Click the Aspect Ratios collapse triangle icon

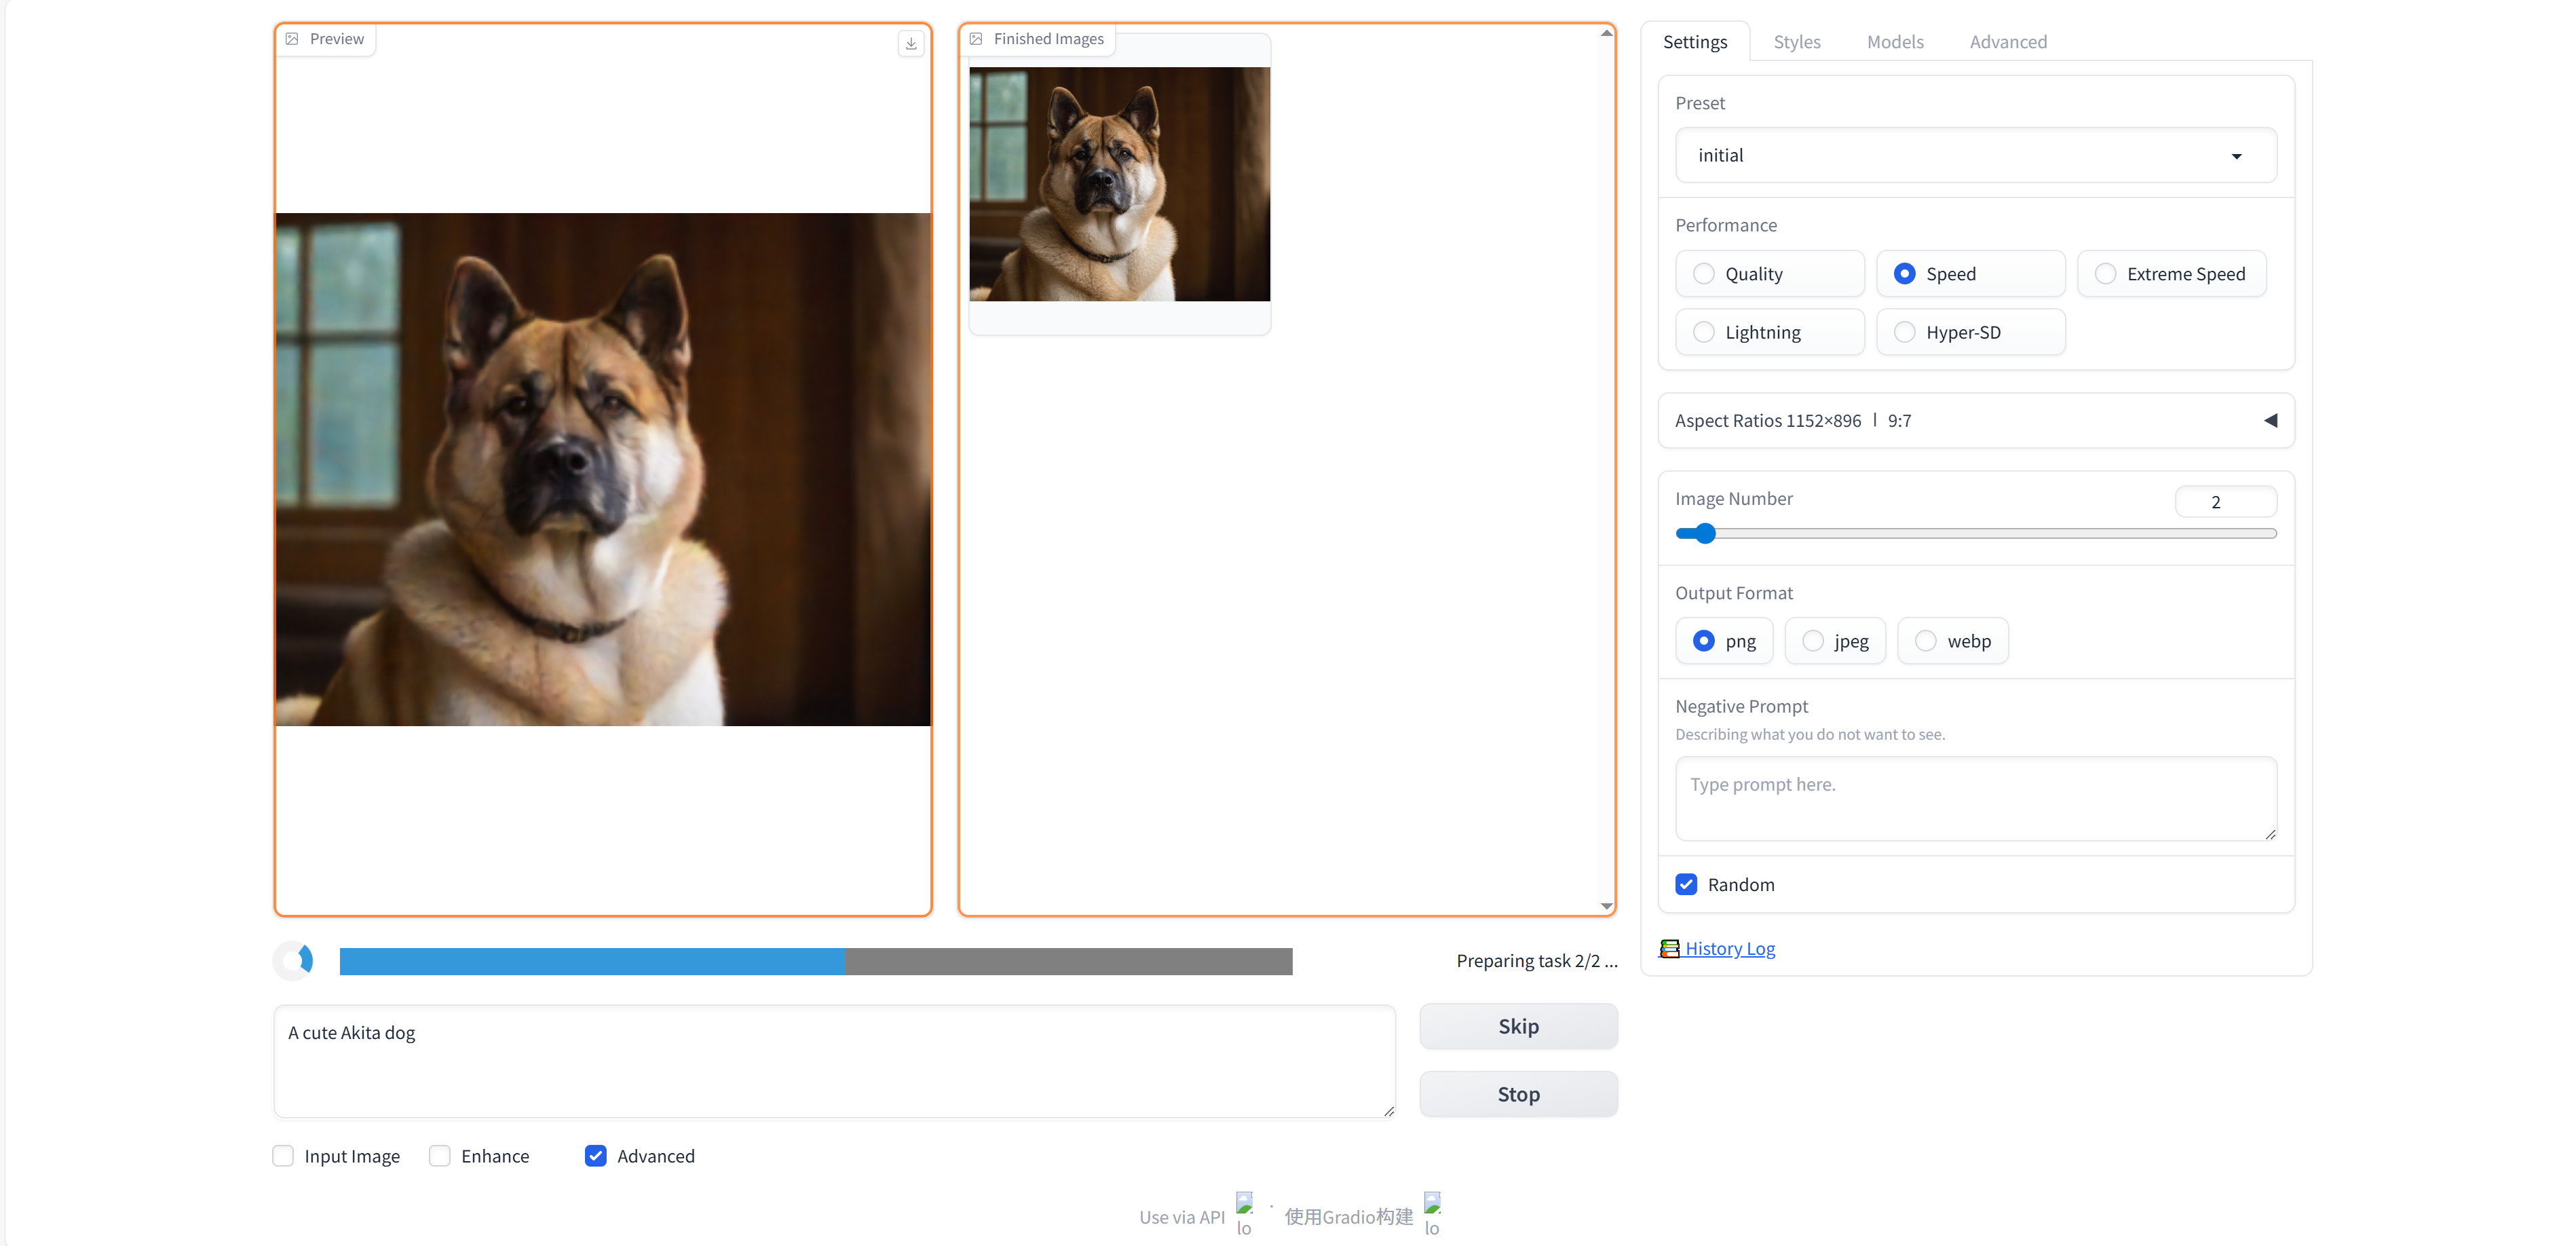click(x=2270, y=421)
